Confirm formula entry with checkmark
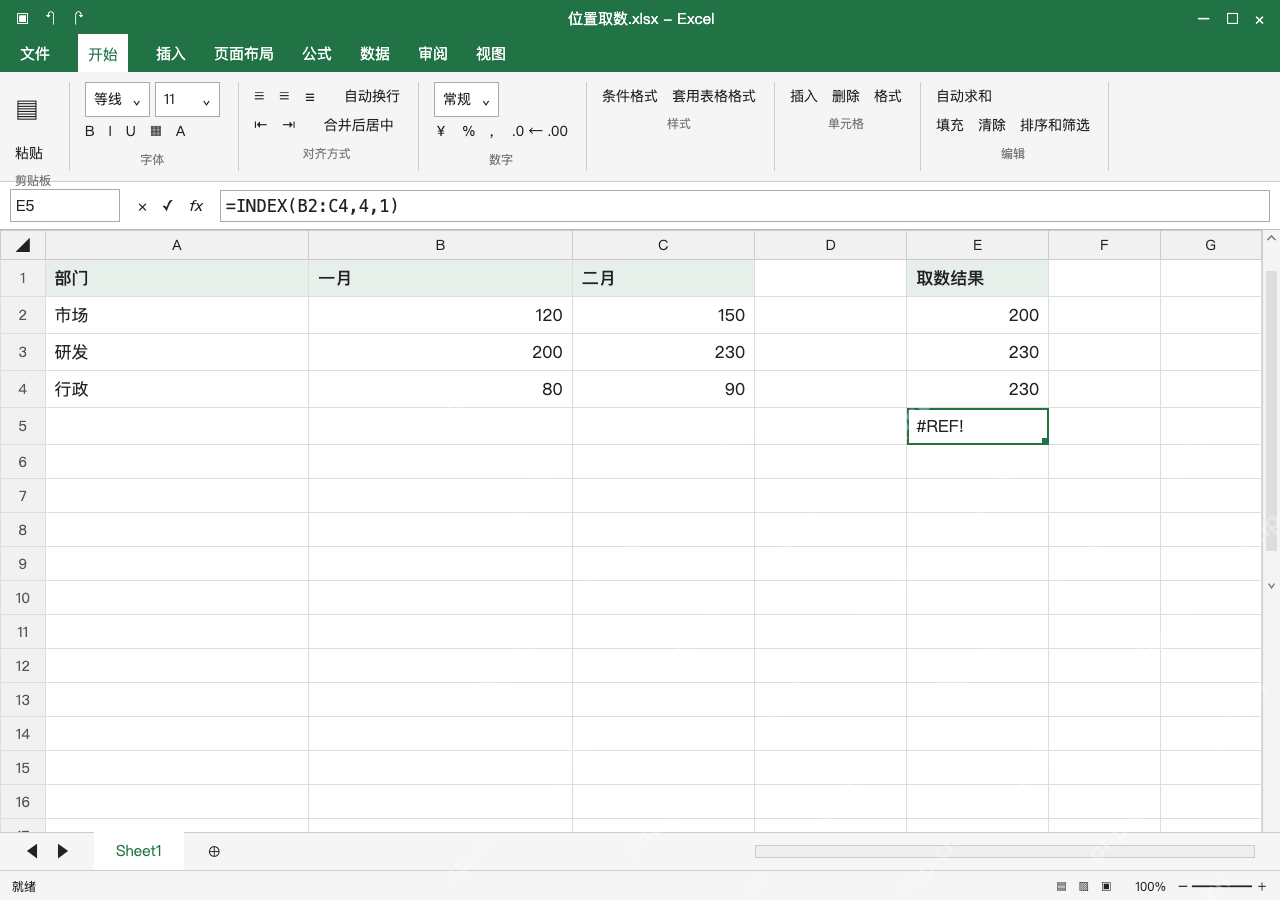The width and height of the screenshot is (1280, 900). (x=168, y=206)
